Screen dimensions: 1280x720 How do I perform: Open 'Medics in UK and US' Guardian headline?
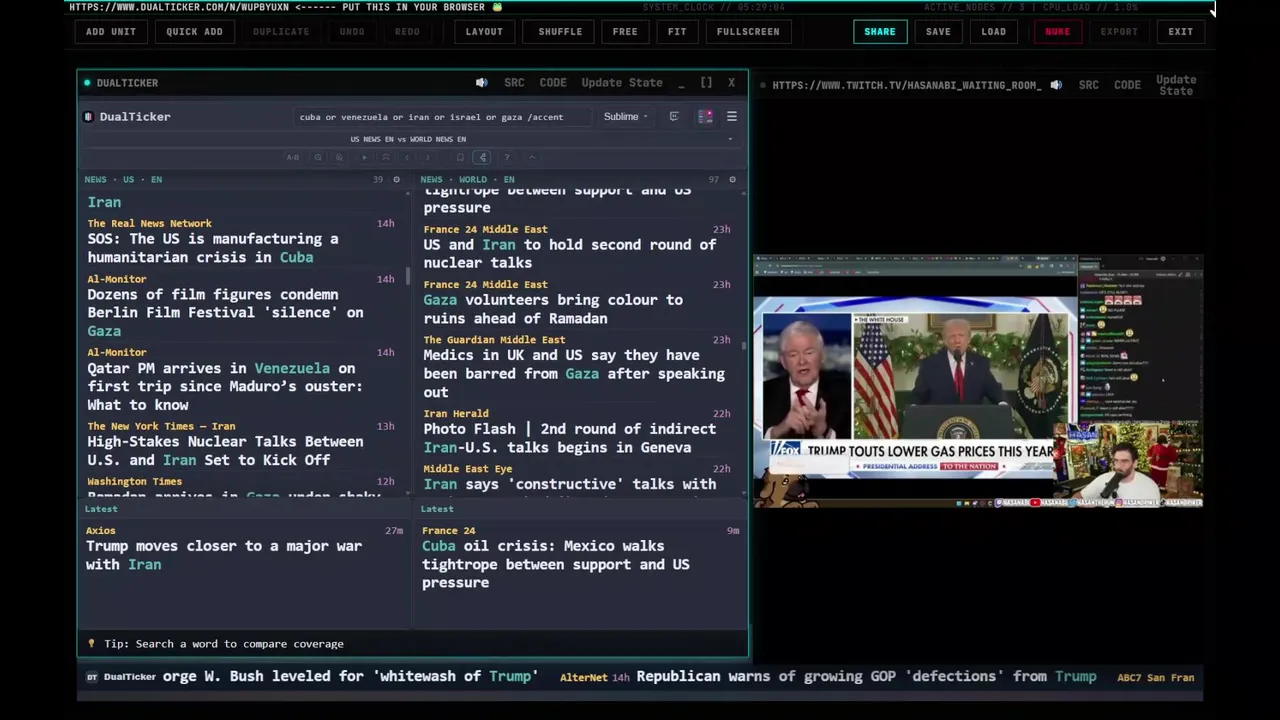[x=573, y=373]
